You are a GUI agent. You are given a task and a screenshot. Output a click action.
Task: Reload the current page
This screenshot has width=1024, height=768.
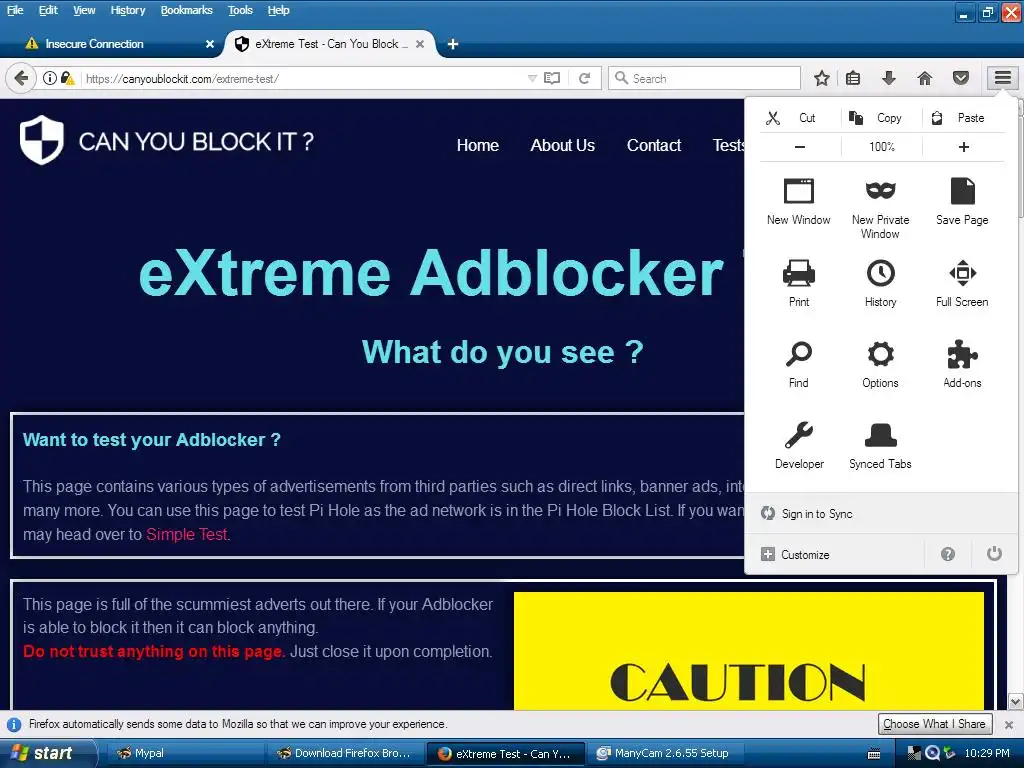tap(584, 78)
